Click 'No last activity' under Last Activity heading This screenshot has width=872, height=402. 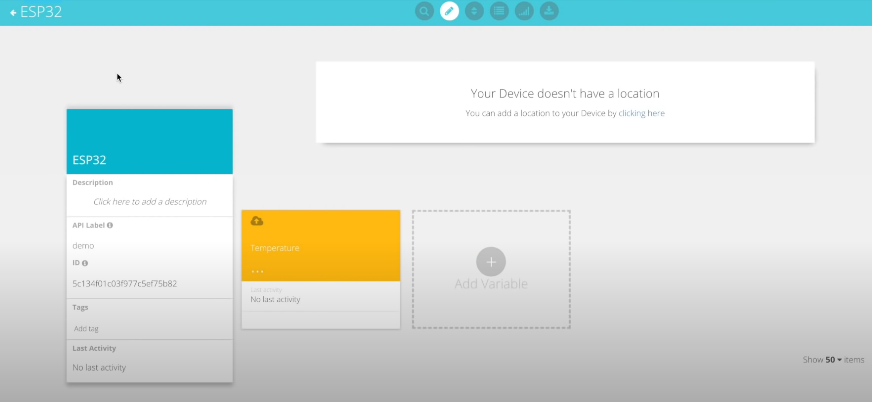click(x=99, y=368)
